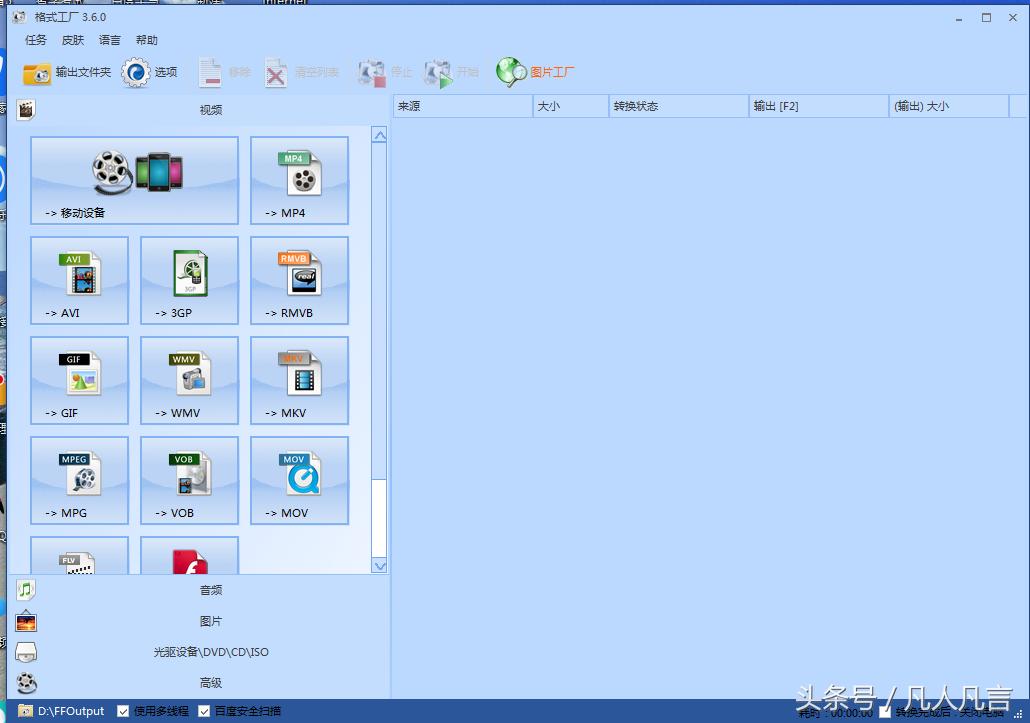The width and height of the screenshot is (1030, 723).
Task: Choose the -> MOV conversion tile
Action: pos(300,480)
